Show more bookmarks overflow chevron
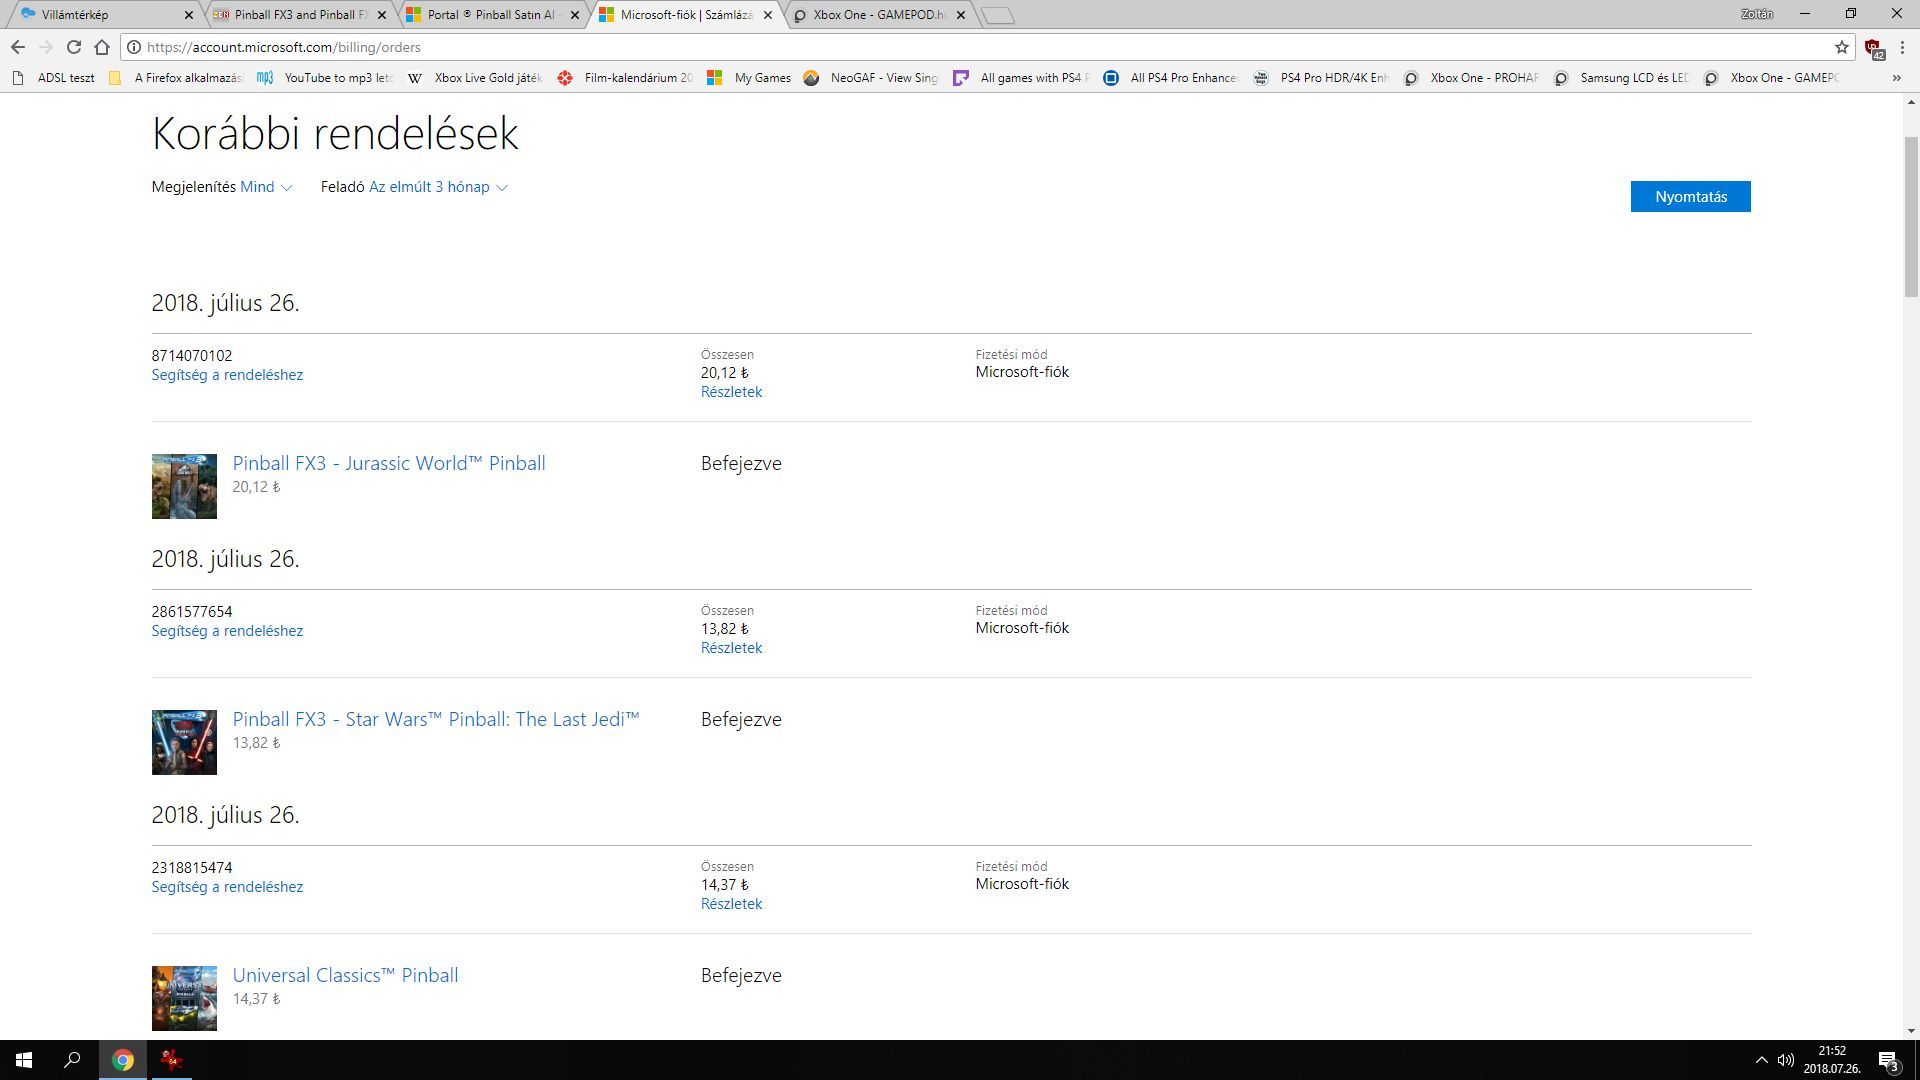 coord(1896,78)
